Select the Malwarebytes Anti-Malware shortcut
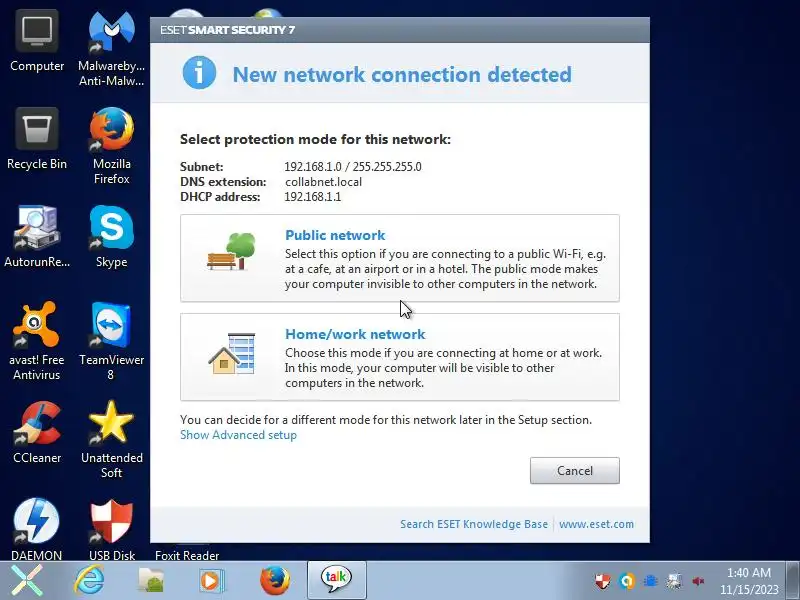 point(111,48)
